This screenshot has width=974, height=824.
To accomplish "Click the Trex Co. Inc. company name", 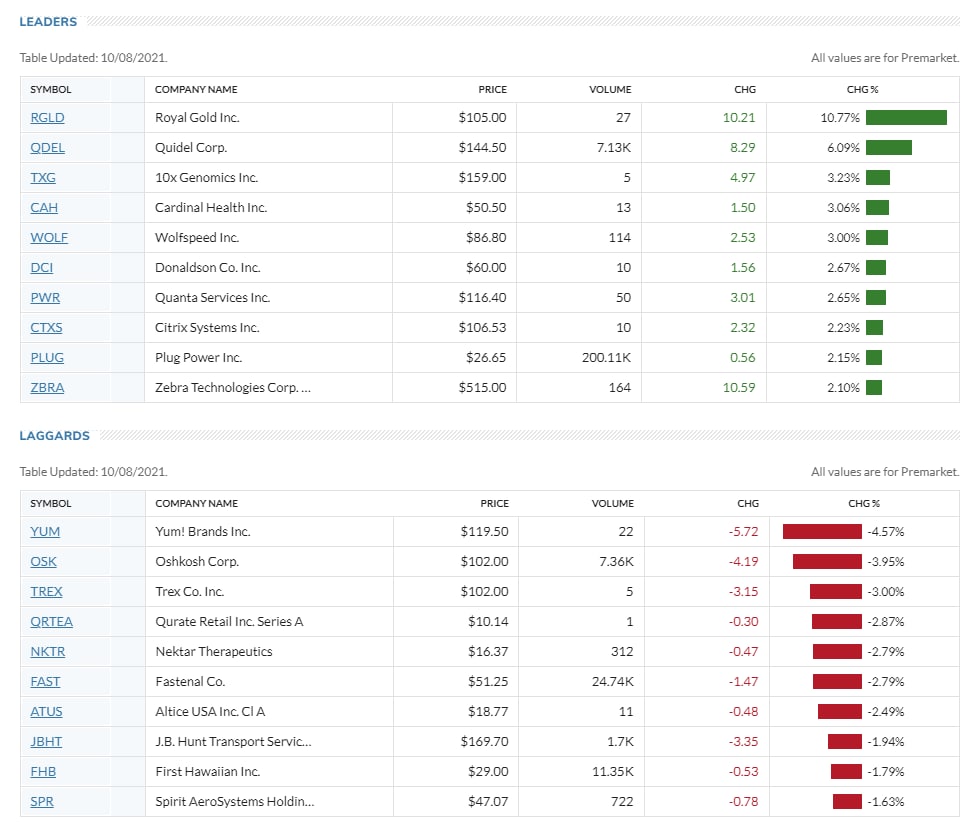I will [189, 592].
